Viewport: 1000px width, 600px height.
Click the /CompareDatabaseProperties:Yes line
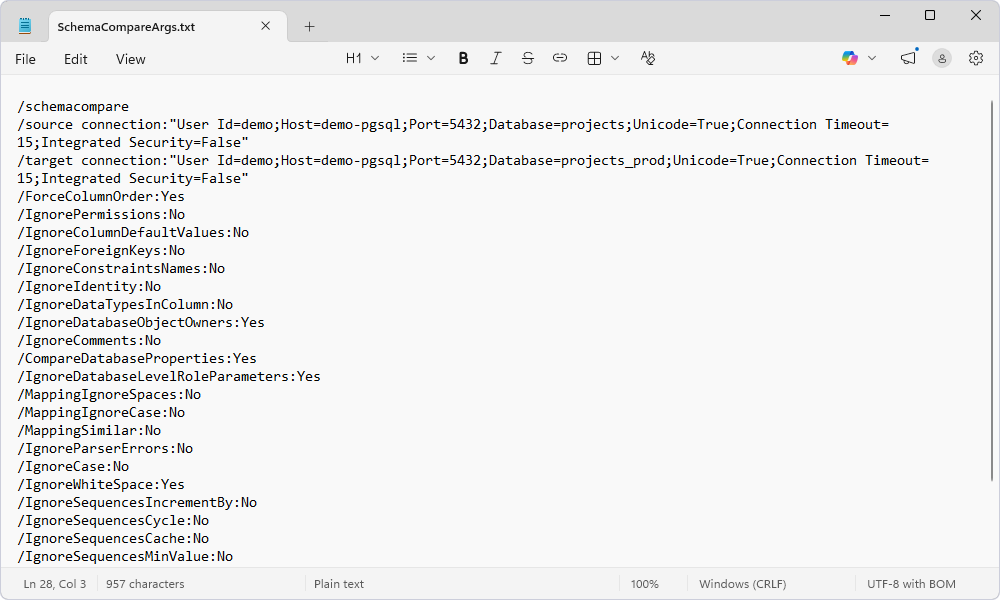click(136, 358)
